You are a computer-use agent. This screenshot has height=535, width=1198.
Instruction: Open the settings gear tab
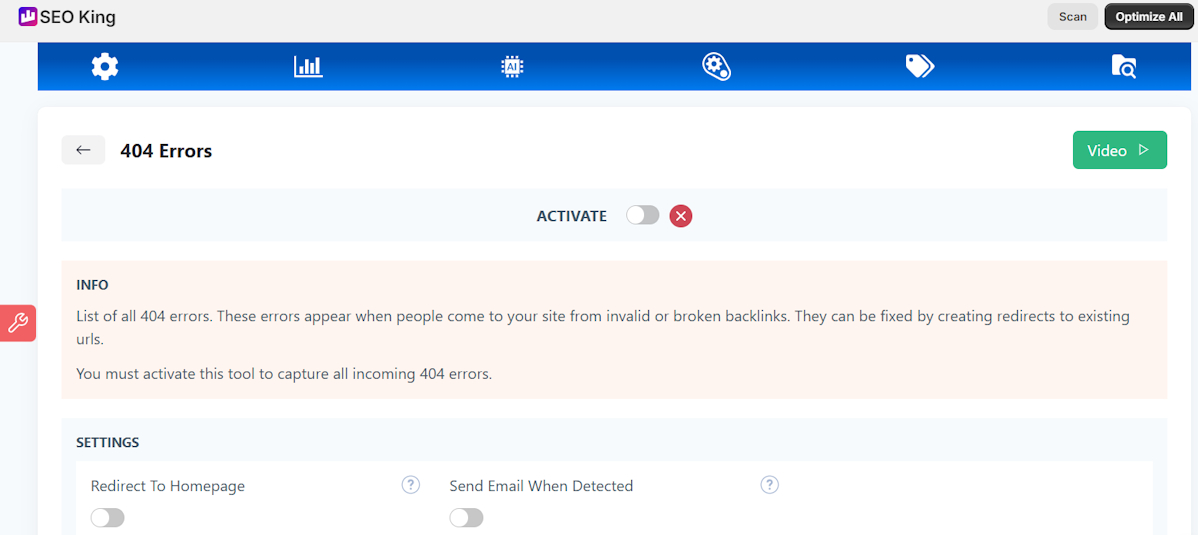click(105, 67)
